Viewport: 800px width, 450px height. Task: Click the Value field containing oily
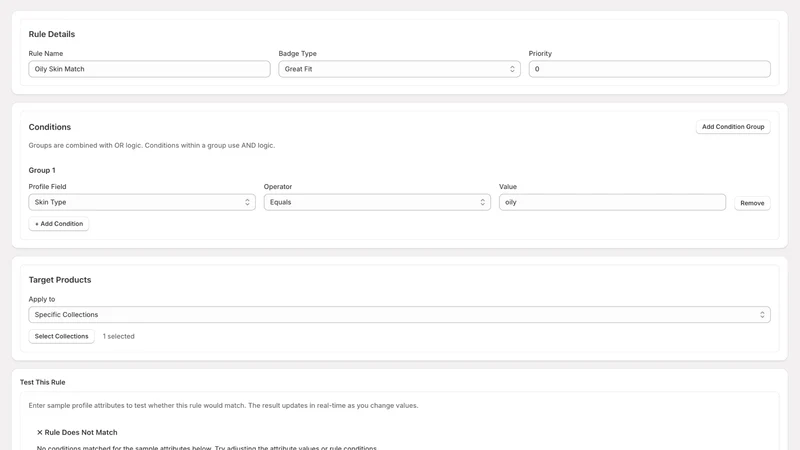point(612,202)
